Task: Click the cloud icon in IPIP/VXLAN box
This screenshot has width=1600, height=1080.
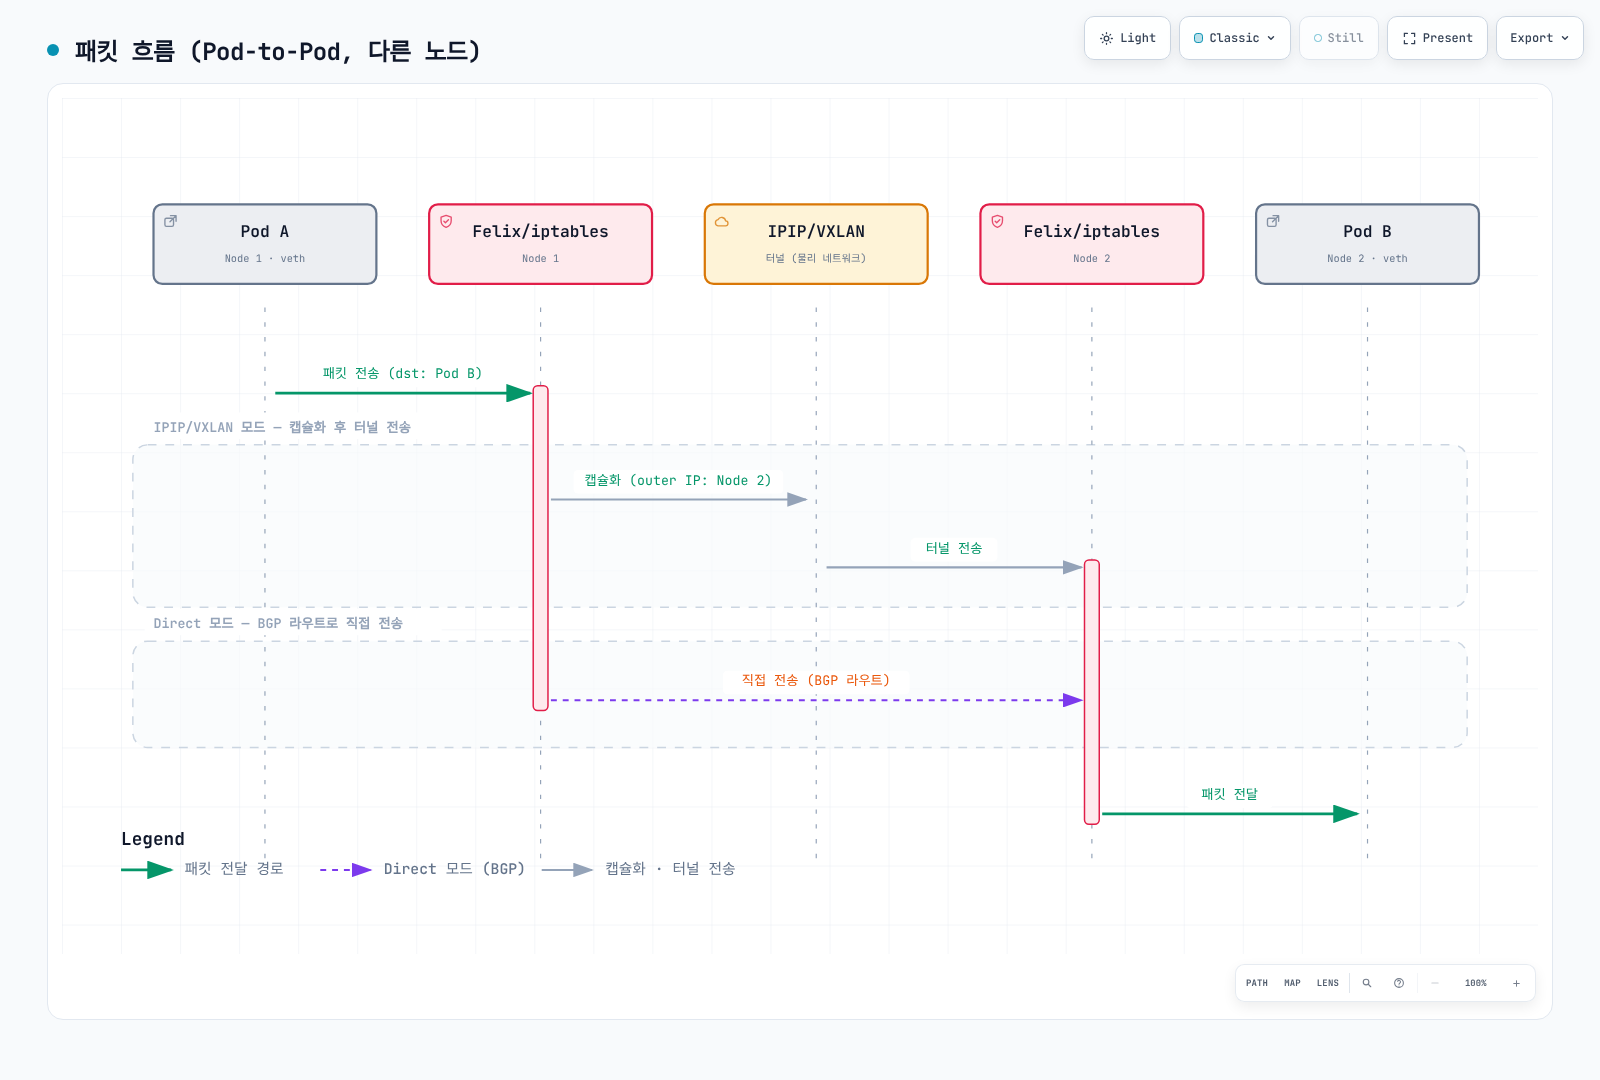Action: pos(722,221)
